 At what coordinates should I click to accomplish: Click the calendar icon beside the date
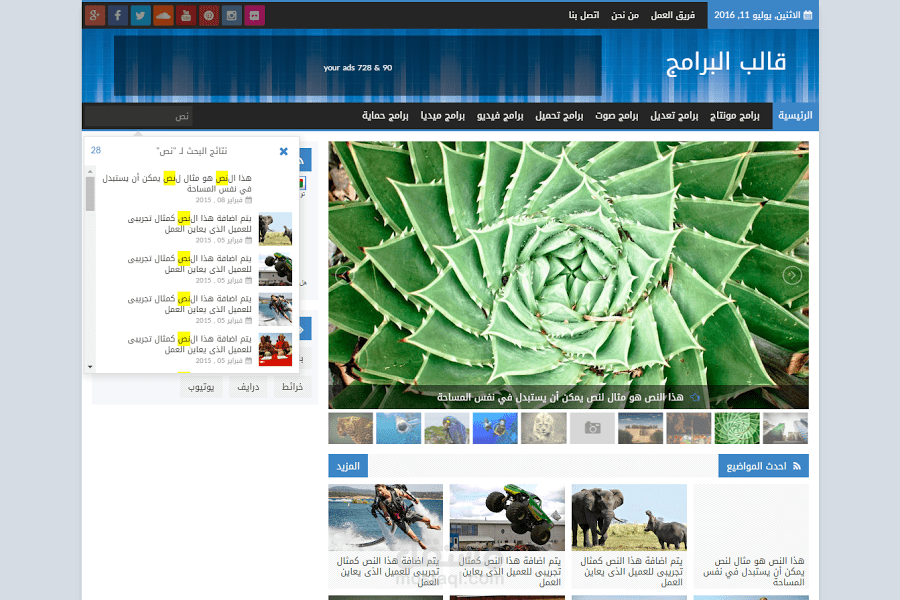[808, 16]
